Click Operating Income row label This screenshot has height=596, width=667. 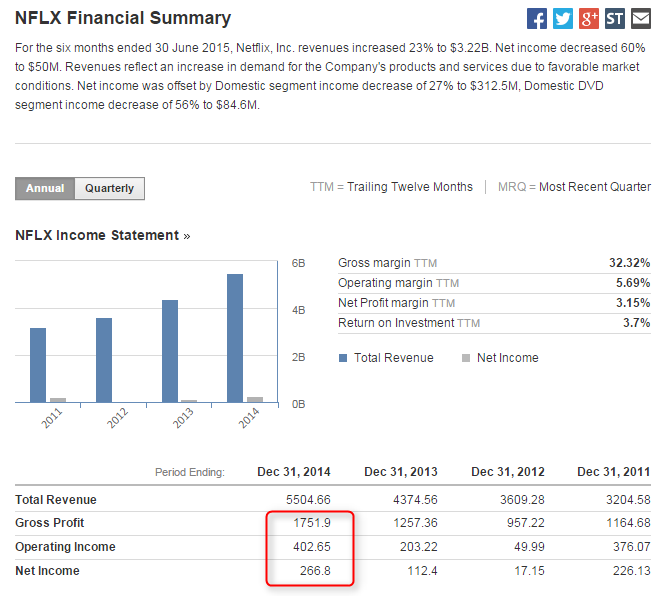click(65, 547)
